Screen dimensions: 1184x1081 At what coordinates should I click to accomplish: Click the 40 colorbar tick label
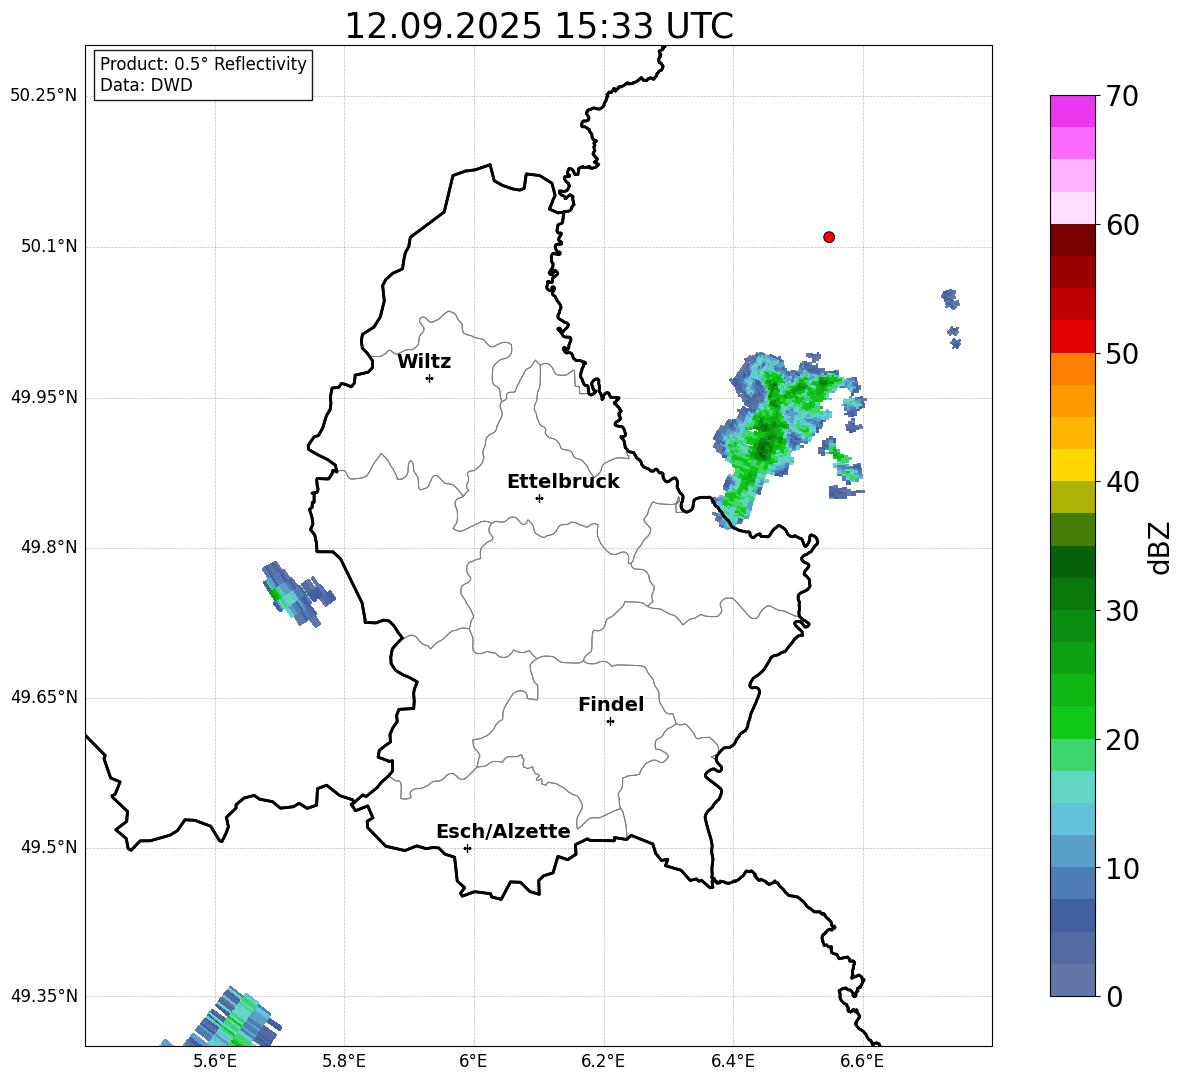[x=1122, y=482]
